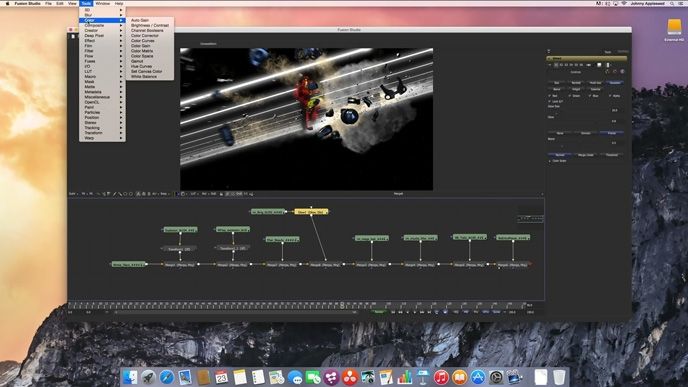This screenshot has height=387, width=688.
Task: Open Contacts book icon in dock
Action: point(203,377)
